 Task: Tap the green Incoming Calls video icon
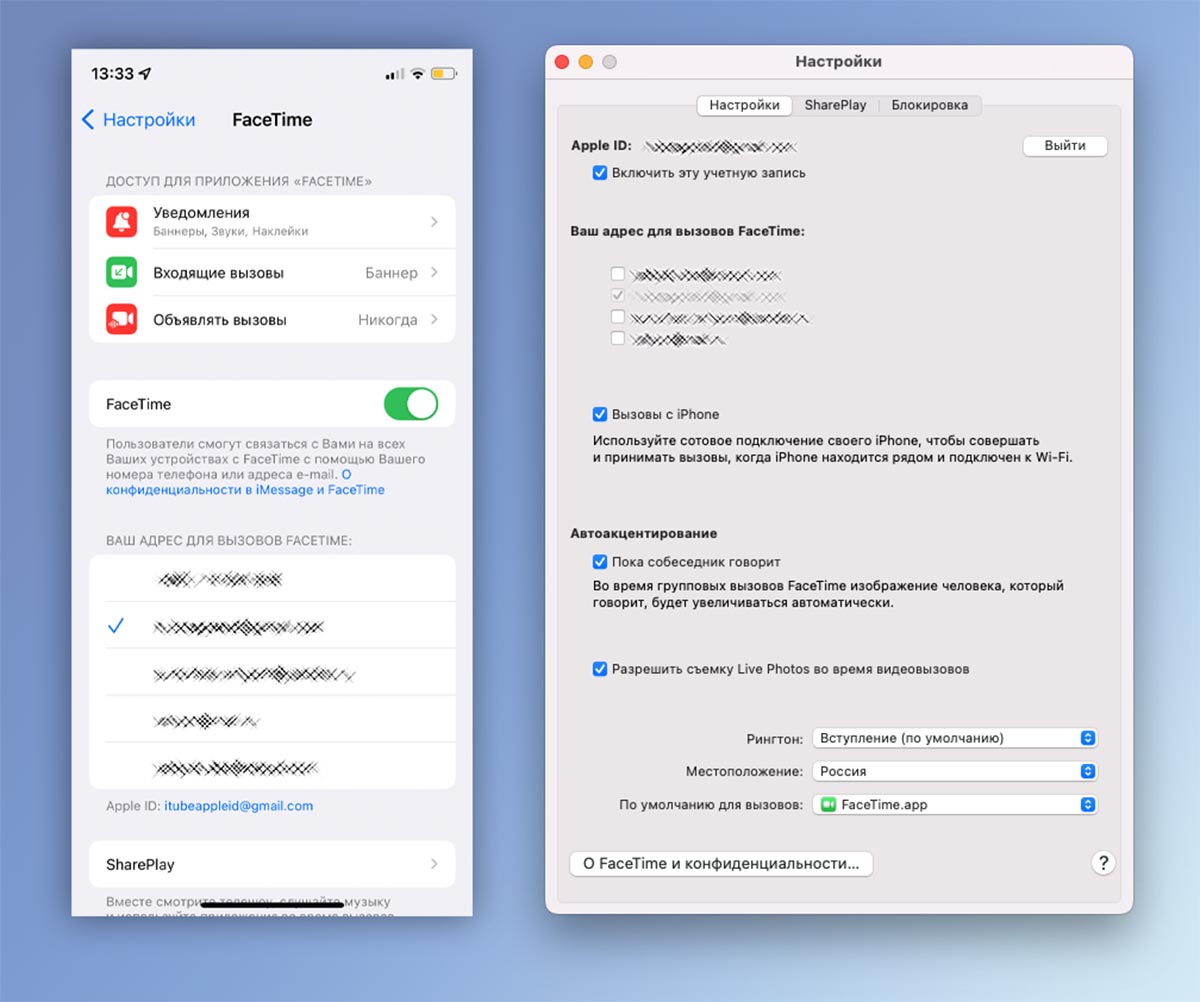coord(122,272)
